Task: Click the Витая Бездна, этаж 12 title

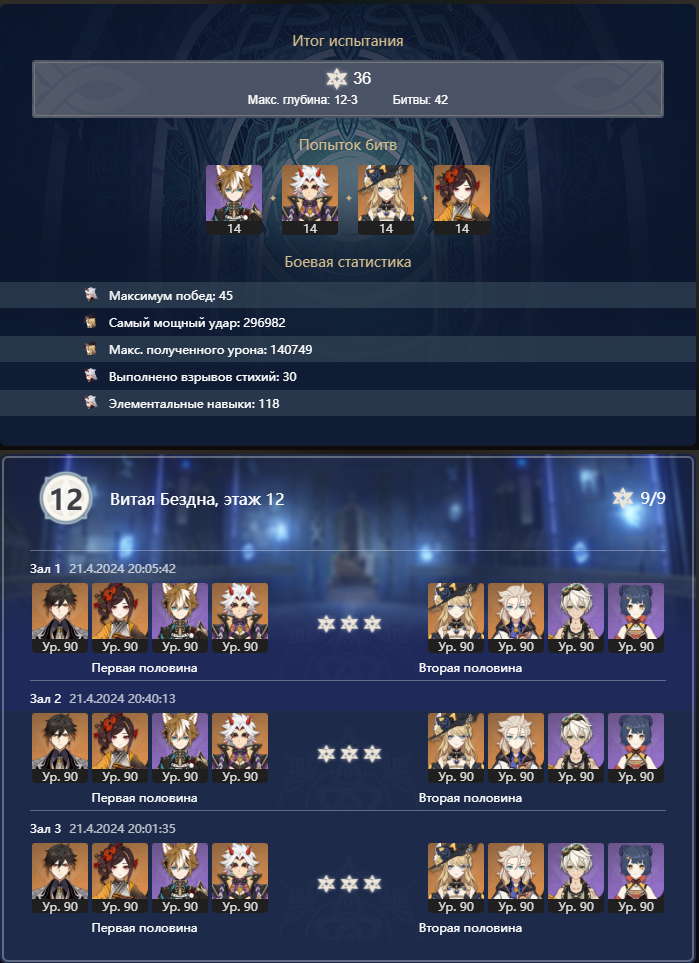Action: (x=197, y=499)
